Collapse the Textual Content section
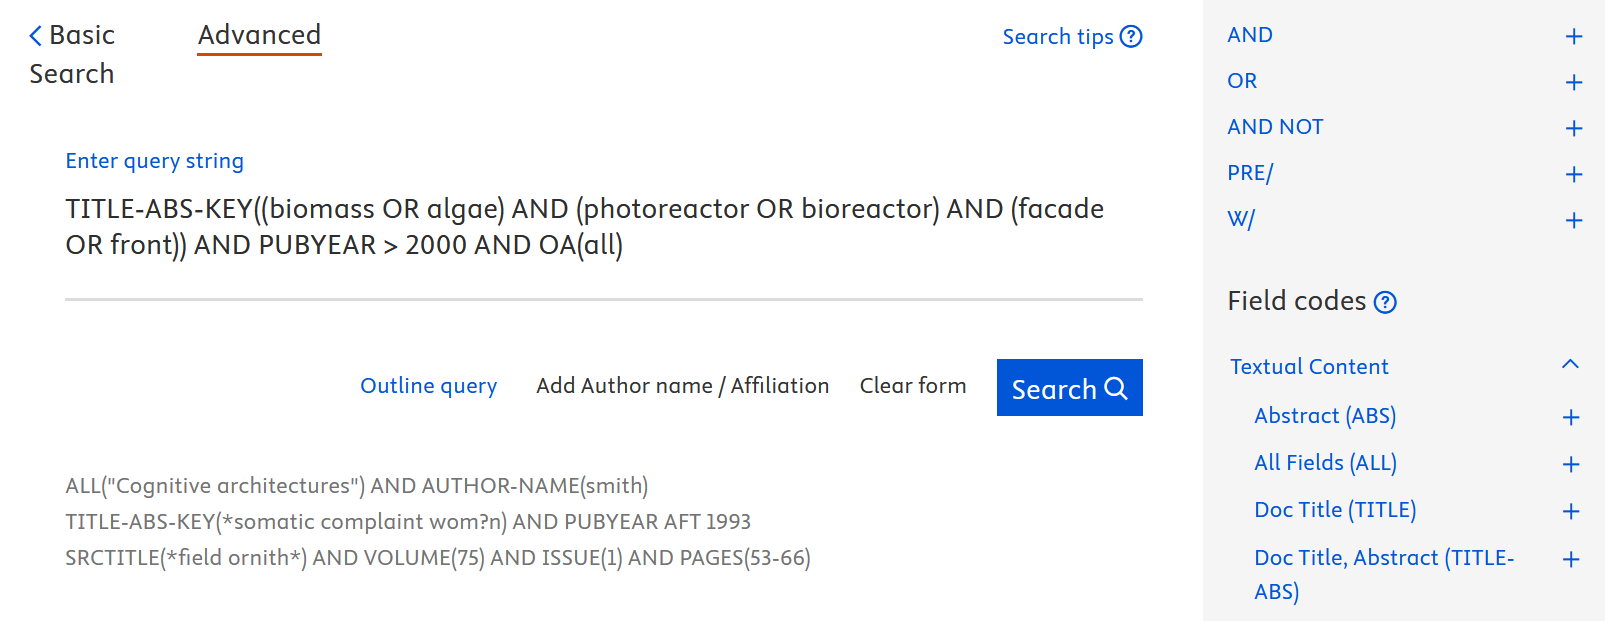The image size is (1605, 621). [1570, 365]
